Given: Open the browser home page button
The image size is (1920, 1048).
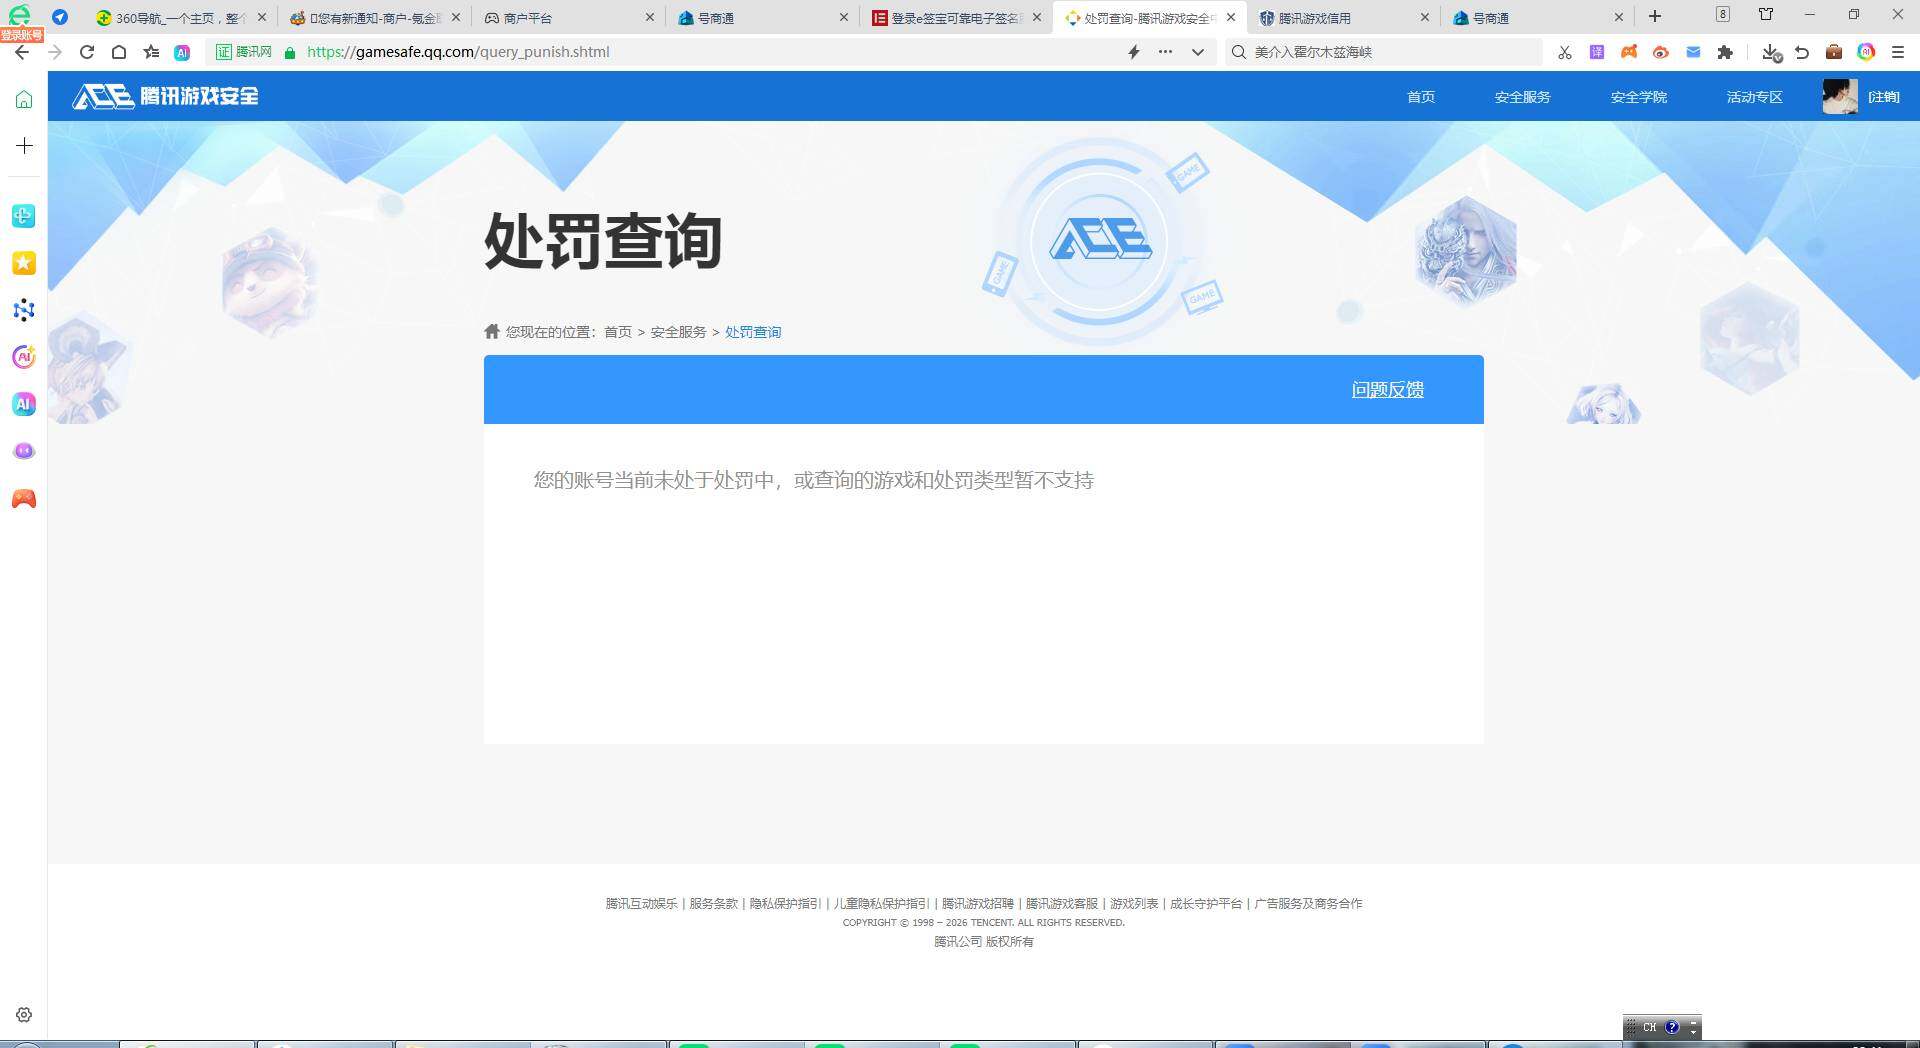Looking at the screenshot, I should click(119, 52).
